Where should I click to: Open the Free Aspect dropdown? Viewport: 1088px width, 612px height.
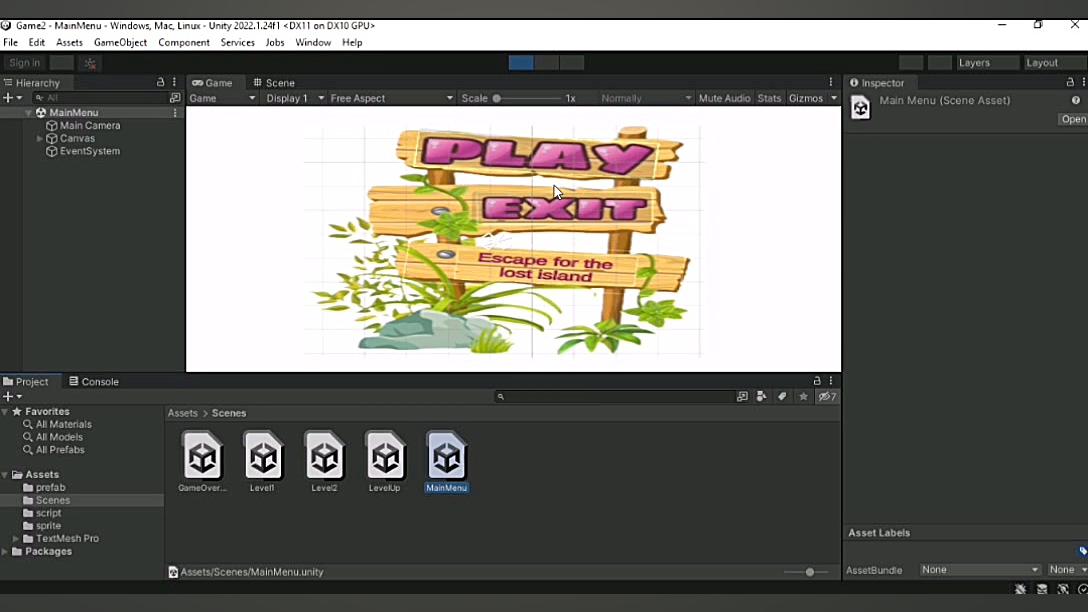point(391,99)
